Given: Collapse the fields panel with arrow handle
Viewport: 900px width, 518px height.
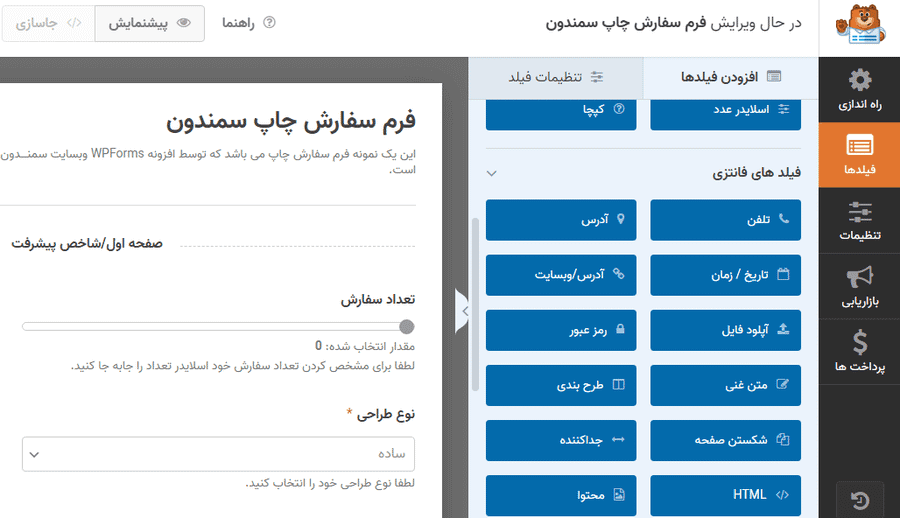Looking at the screenshot, I should [462, 311].
